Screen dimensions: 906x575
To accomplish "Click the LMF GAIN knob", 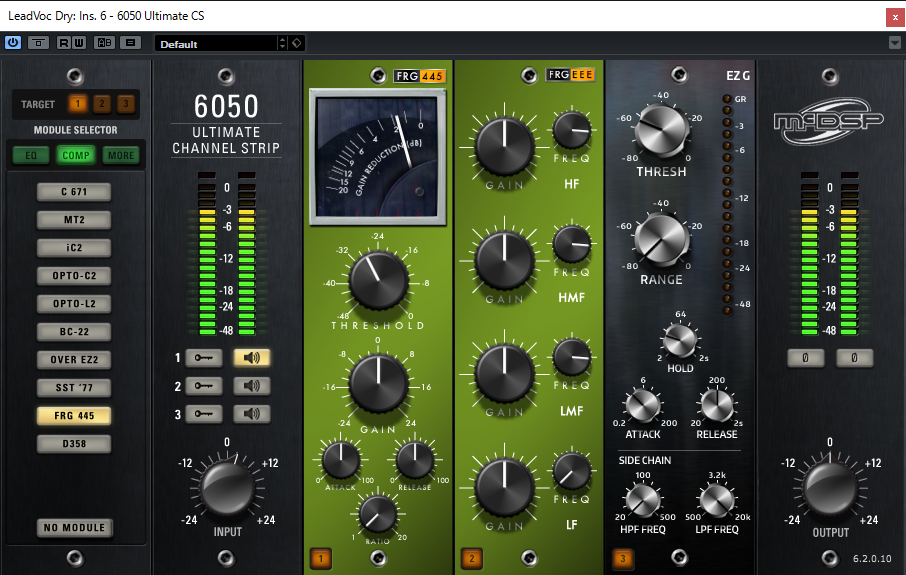I will pos(504,374).
